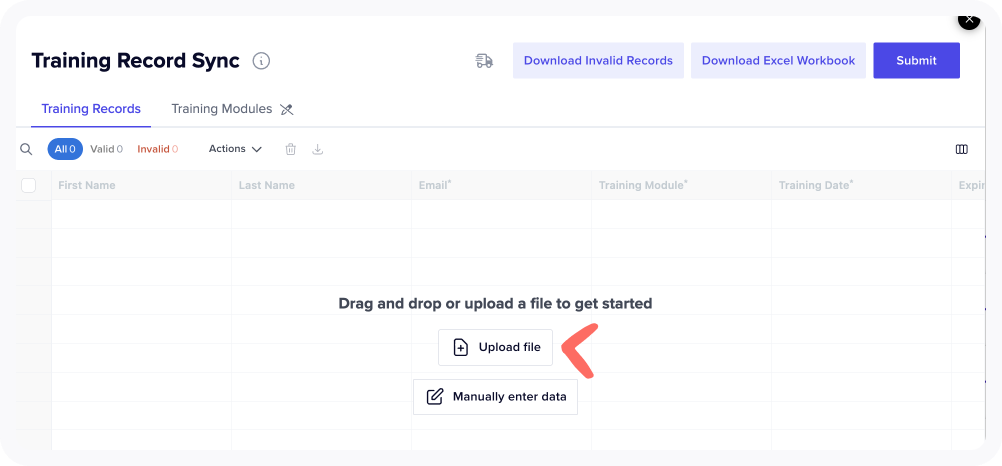Switch to the Training Records tab

tap(91, 109)
